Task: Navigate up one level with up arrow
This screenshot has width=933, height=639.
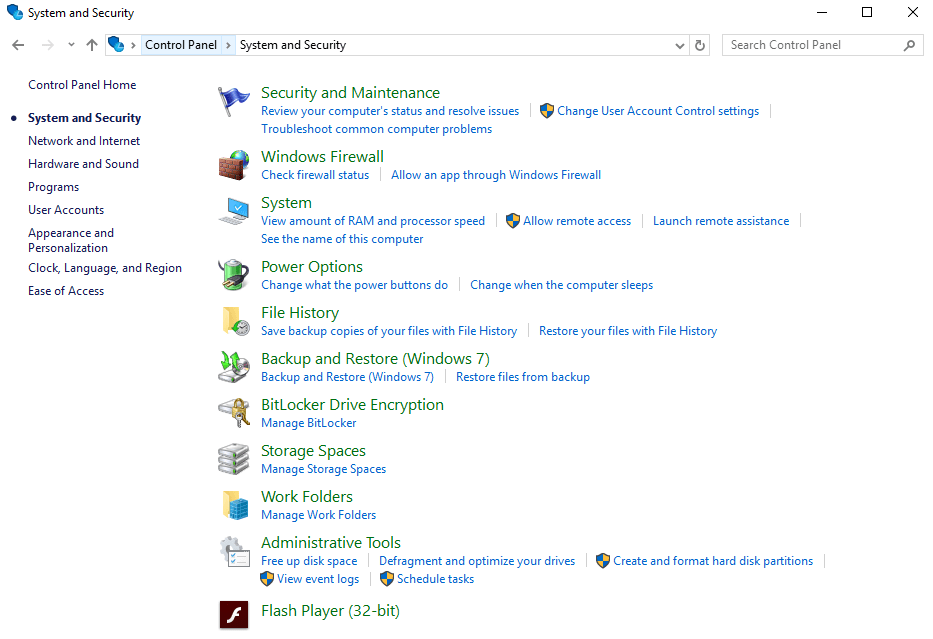Action: [92, 45]
